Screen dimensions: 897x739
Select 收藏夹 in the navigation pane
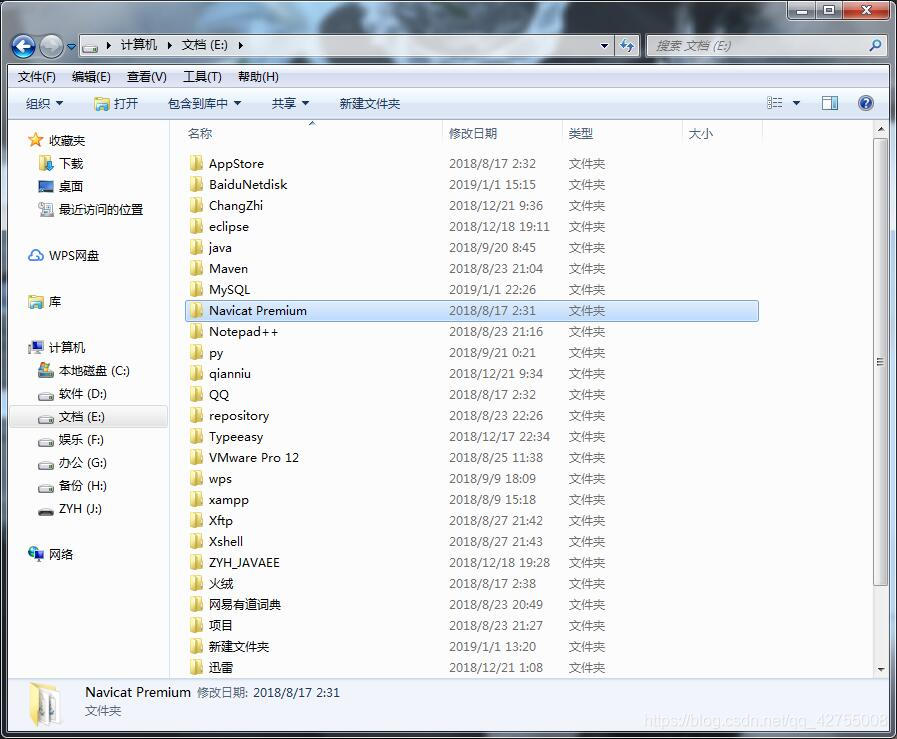pyautogui.click(x=57, y=140)
